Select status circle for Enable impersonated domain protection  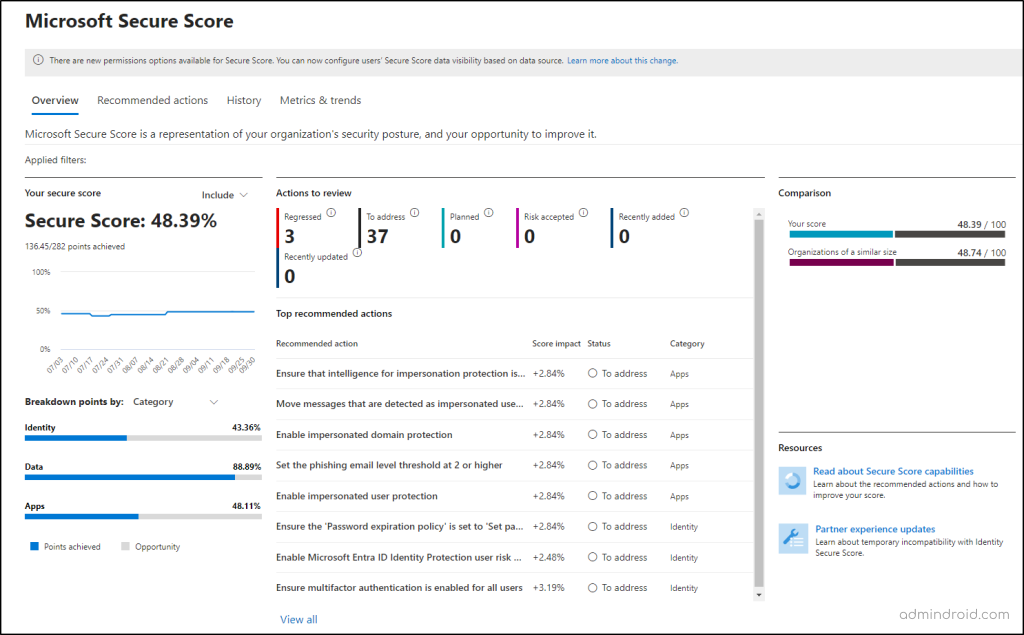pos(592,435)
